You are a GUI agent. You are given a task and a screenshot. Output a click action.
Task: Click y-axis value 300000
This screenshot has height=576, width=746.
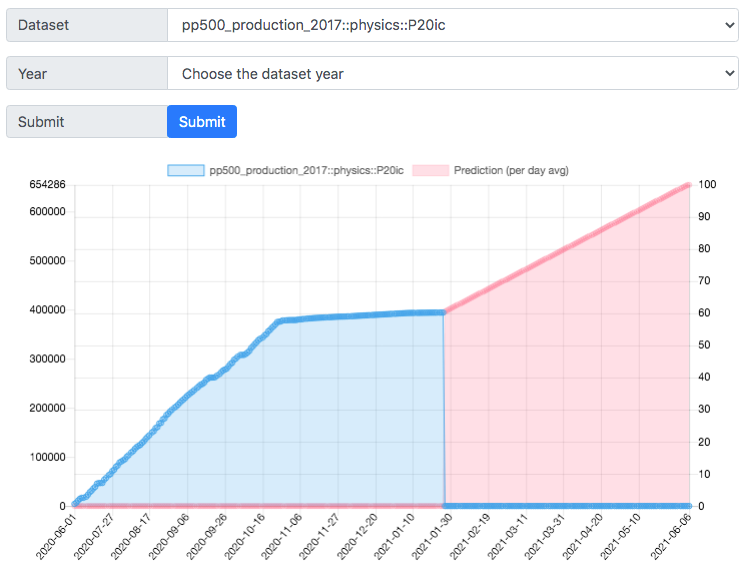pyautogui.click(x=48, y=359)
